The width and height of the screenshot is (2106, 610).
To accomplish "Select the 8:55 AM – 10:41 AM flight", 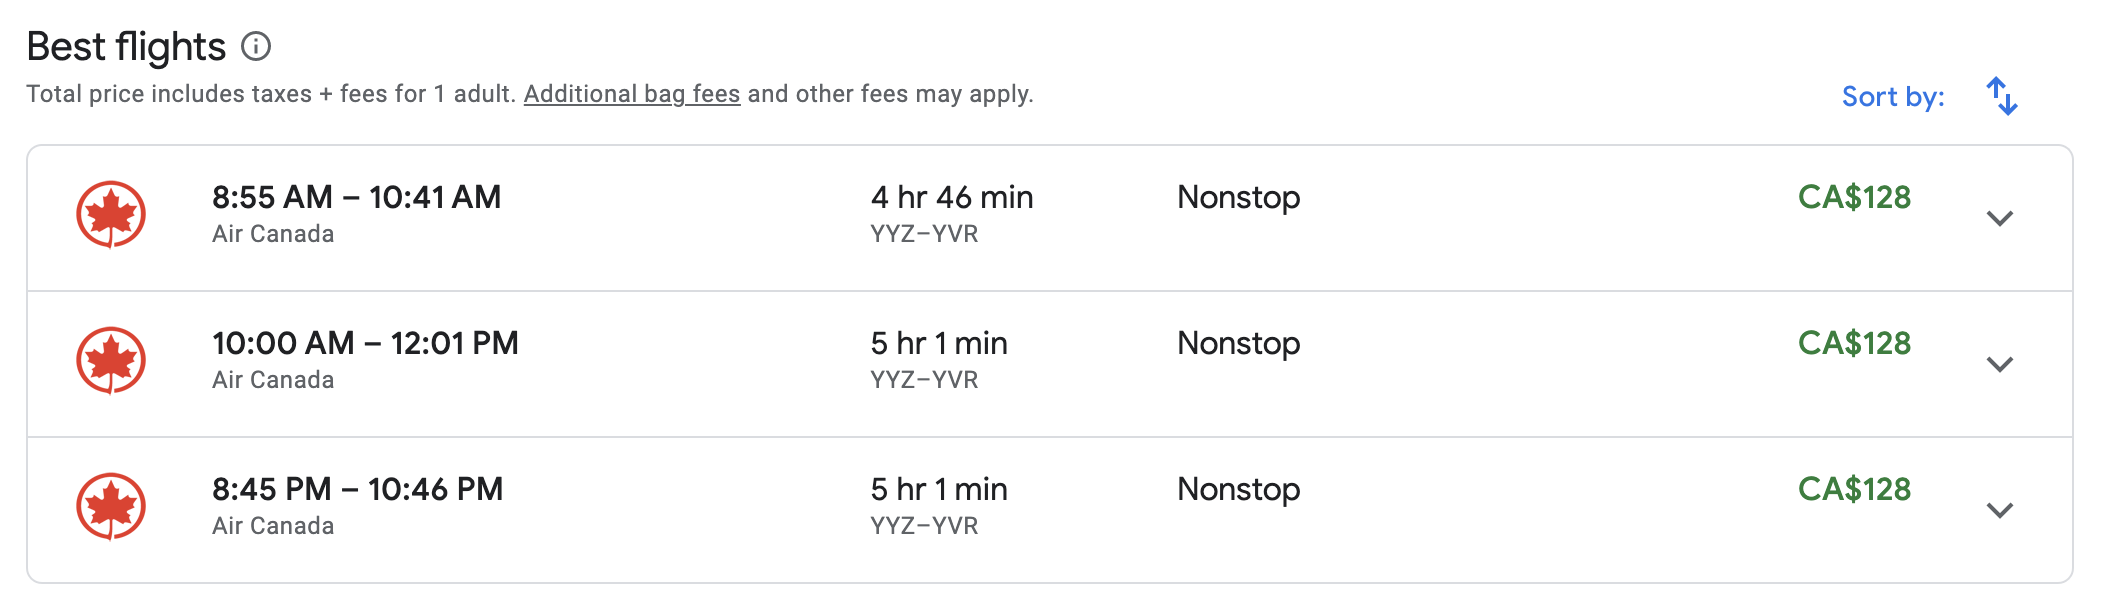I will pyautogui.click(x=356, y=198).
